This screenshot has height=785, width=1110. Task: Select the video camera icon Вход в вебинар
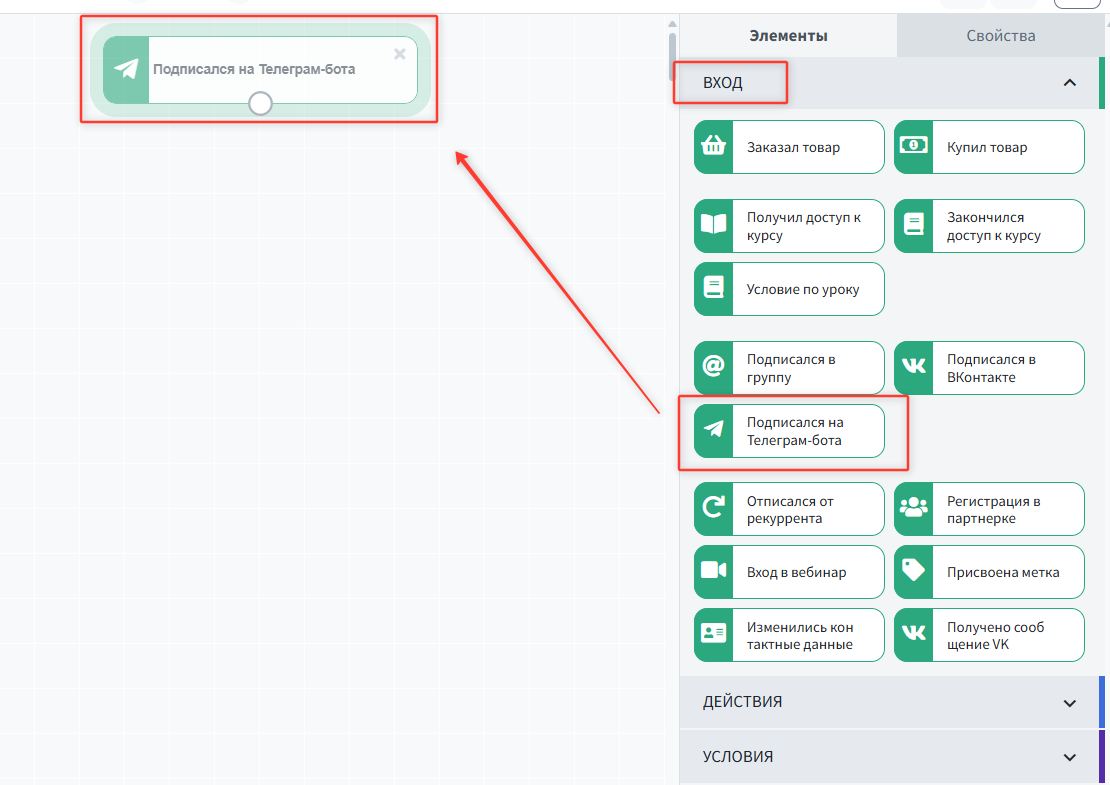(x=713, y=572)
